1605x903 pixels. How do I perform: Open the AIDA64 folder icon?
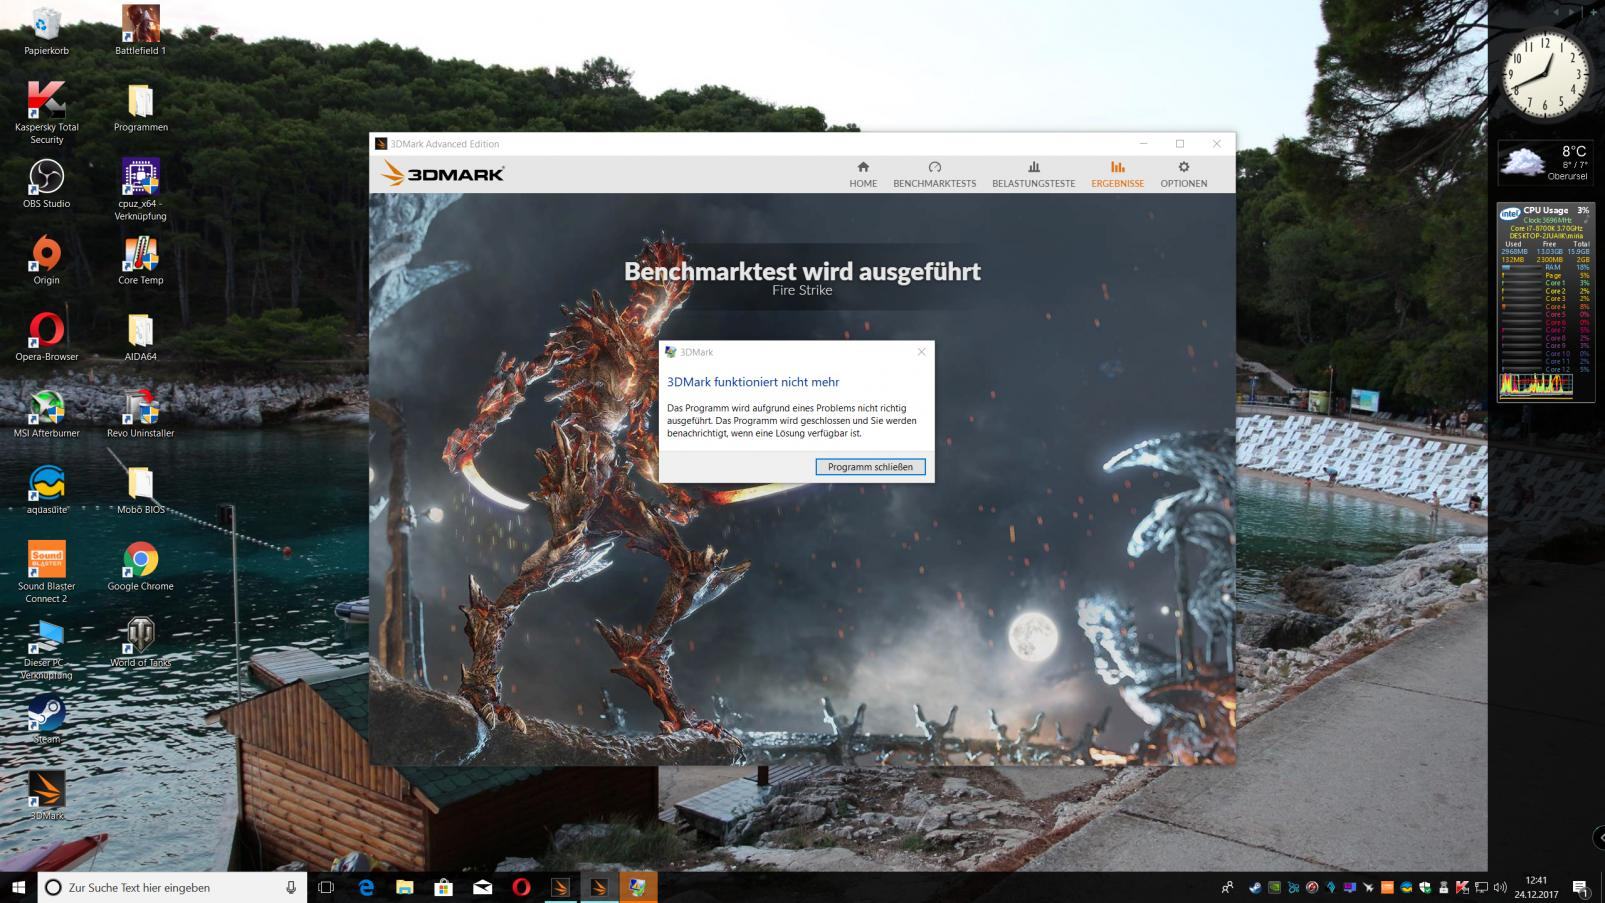tap(140, 337)
